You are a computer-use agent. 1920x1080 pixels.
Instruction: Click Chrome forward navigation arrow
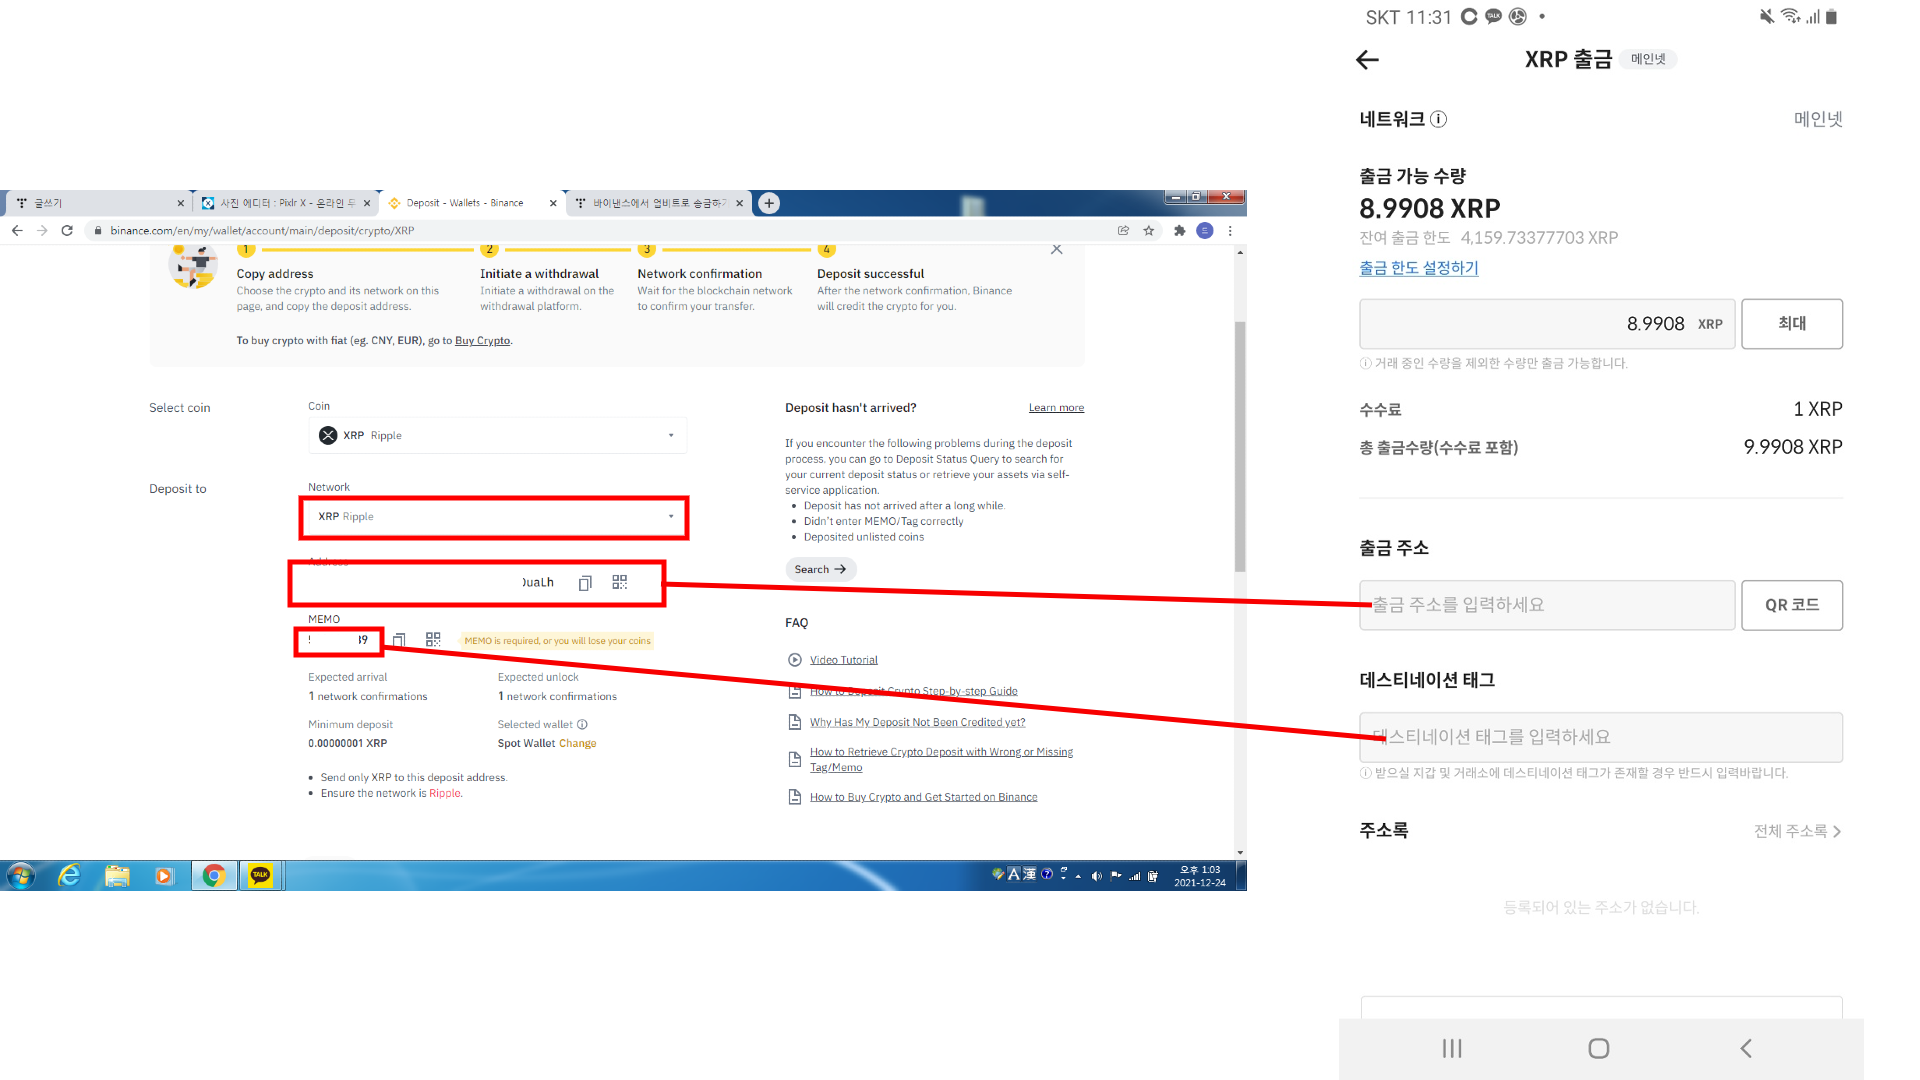42,230
